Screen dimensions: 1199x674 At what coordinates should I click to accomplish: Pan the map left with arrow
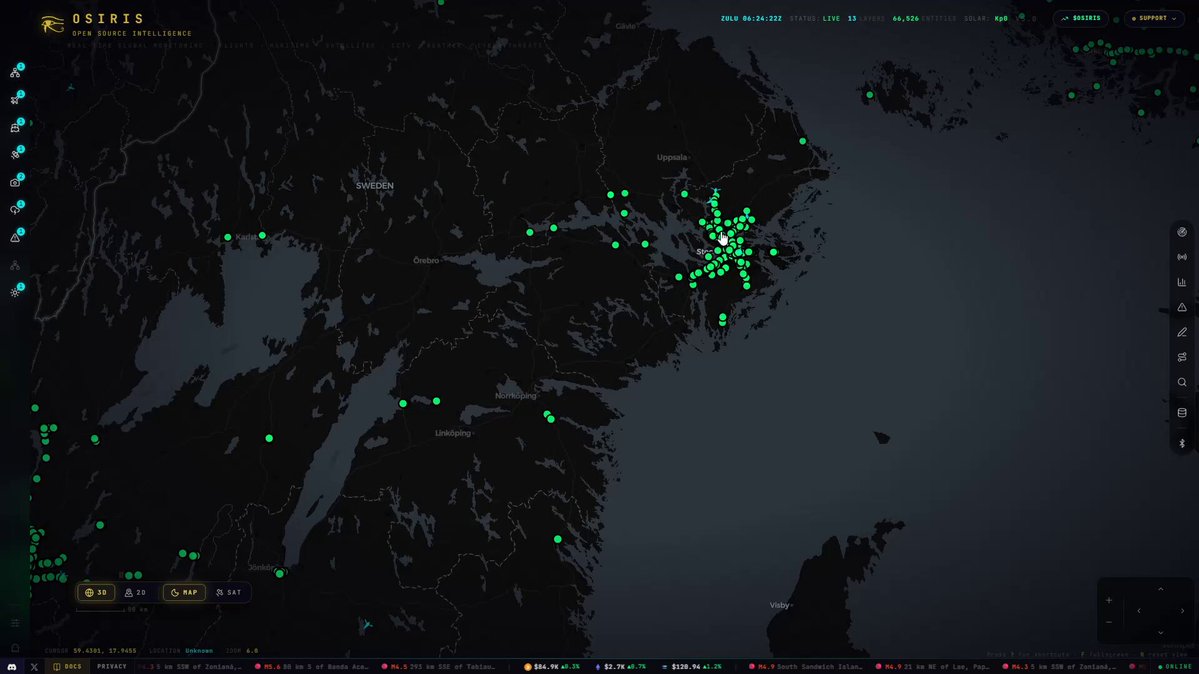[1139, 611]
